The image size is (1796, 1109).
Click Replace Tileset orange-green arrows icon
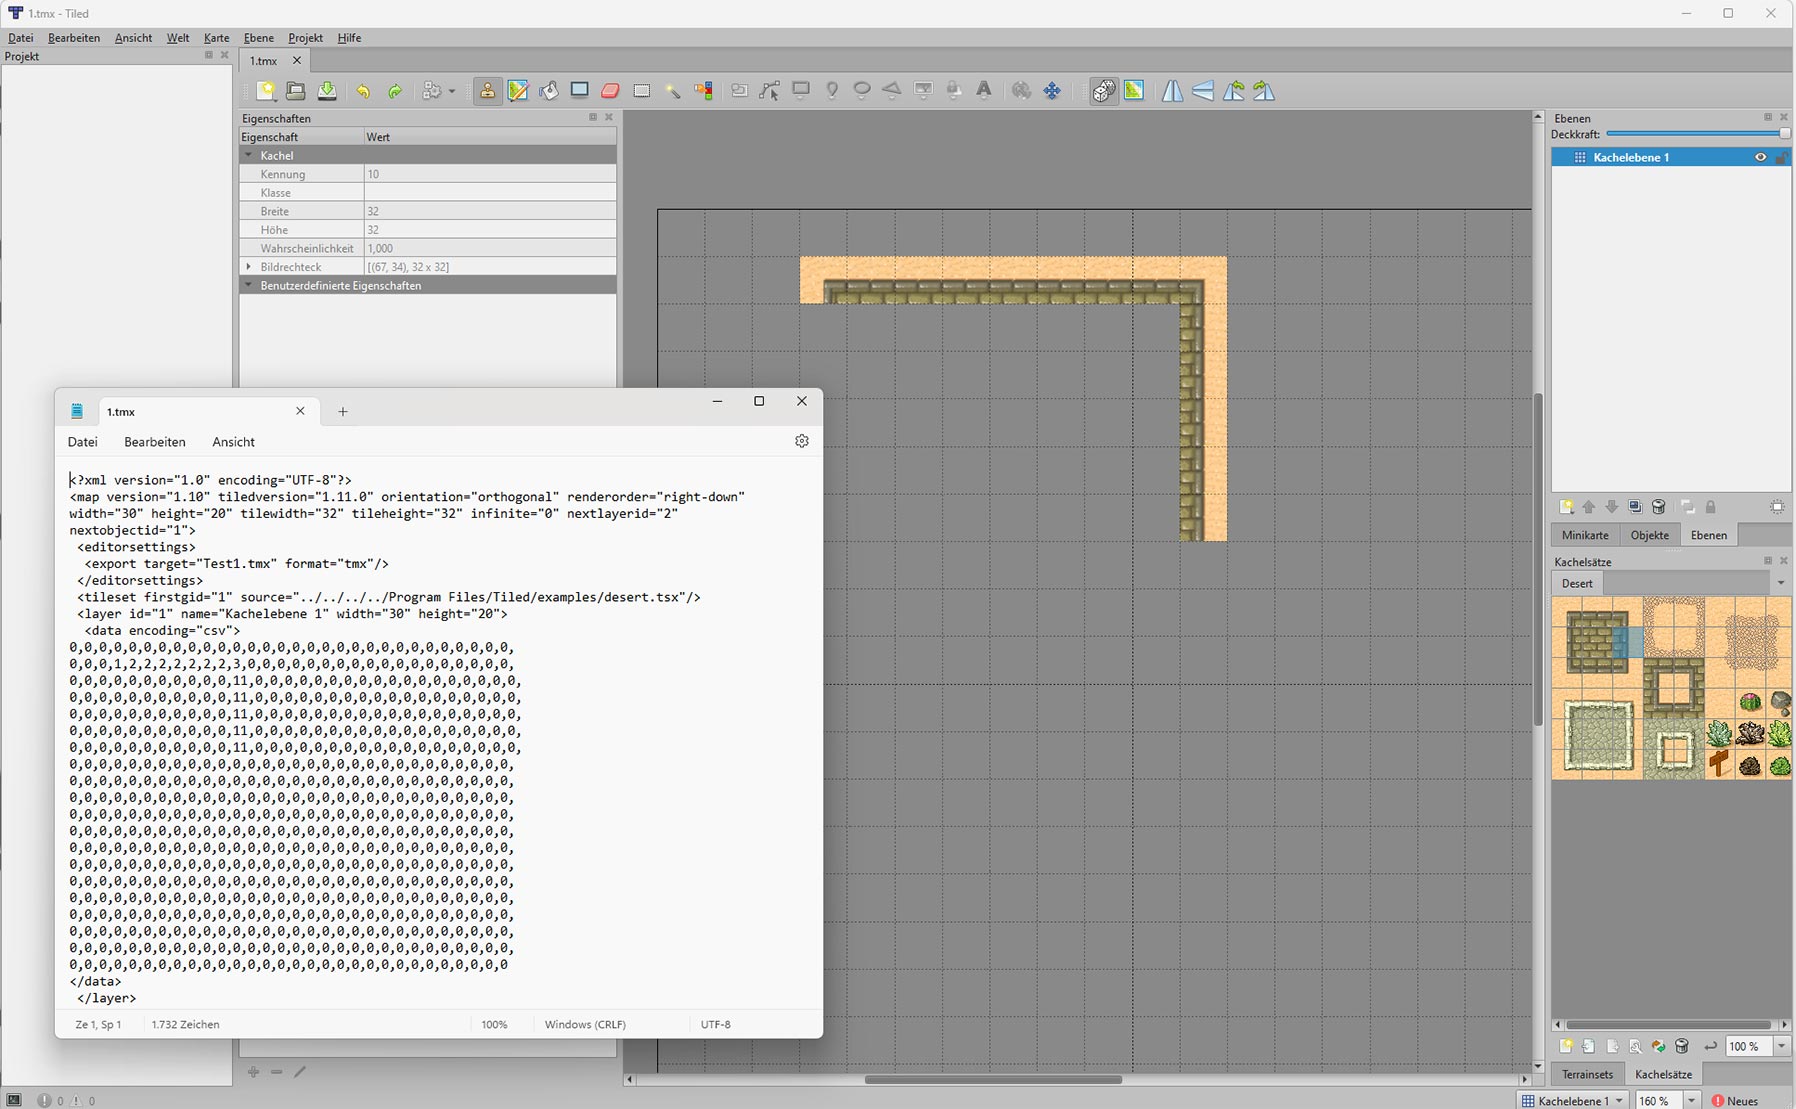point(1659,1046)
